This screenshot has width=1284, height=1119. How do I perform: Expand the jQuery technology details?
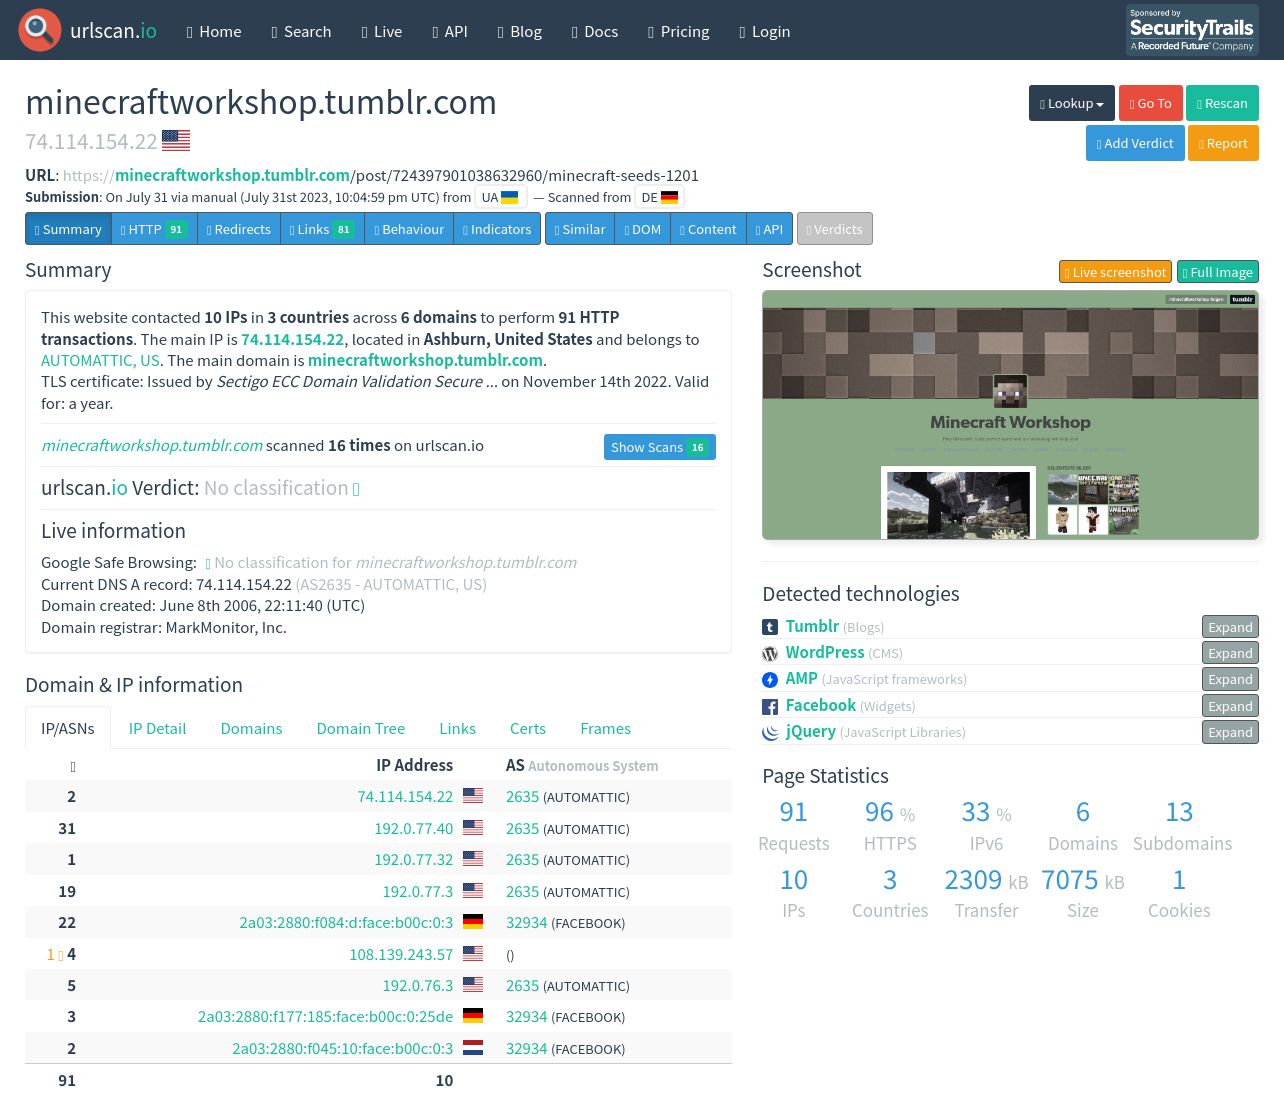1230,732
